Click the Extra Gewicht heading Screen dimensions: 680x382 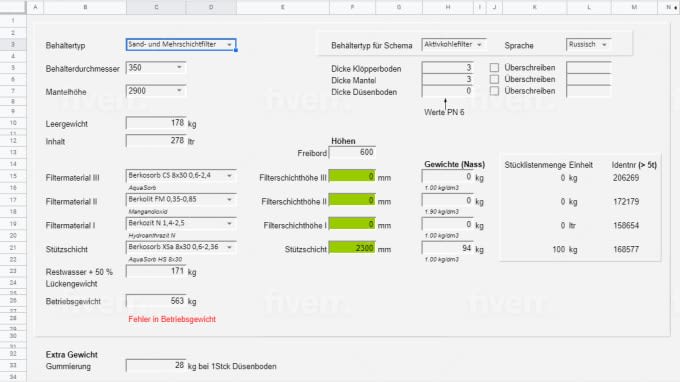pos(72,355)
